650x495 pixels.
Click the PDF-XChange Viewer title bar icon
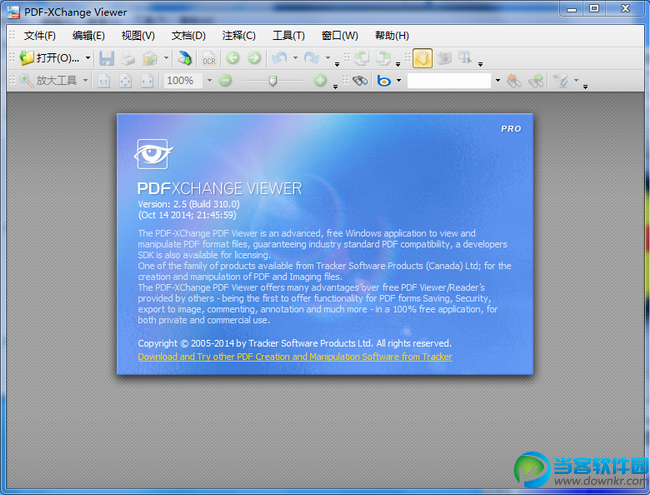click(13, 12)
